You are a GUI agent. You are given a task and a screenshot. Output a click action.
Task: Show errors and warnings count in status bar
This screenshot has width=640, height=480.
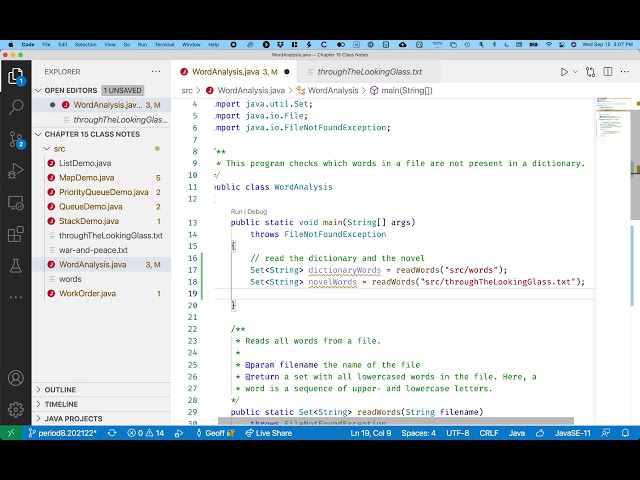(146, 433)
